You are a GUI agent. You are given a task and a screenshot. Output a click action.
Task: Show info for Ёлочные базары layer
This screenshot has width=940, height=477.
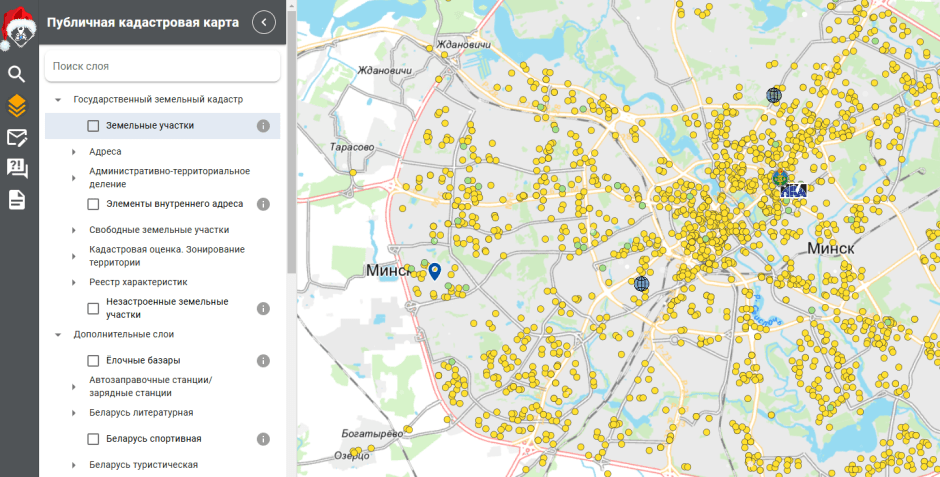[x=264, y=361]
